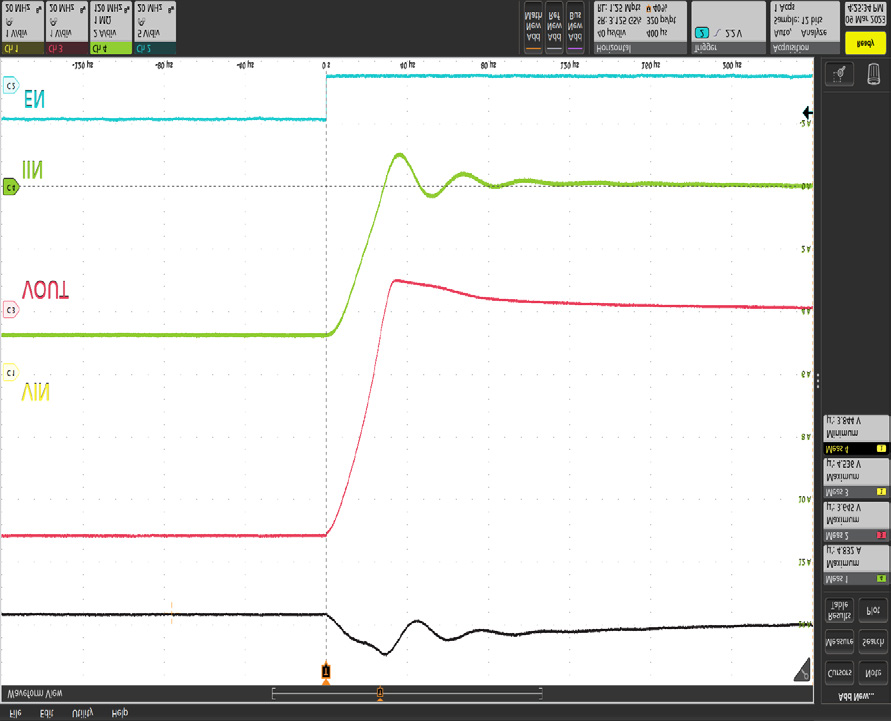Screen dimensions: 891x721
Task: Toggle the Ch 2 channel badge
Action: coord(154,27)
